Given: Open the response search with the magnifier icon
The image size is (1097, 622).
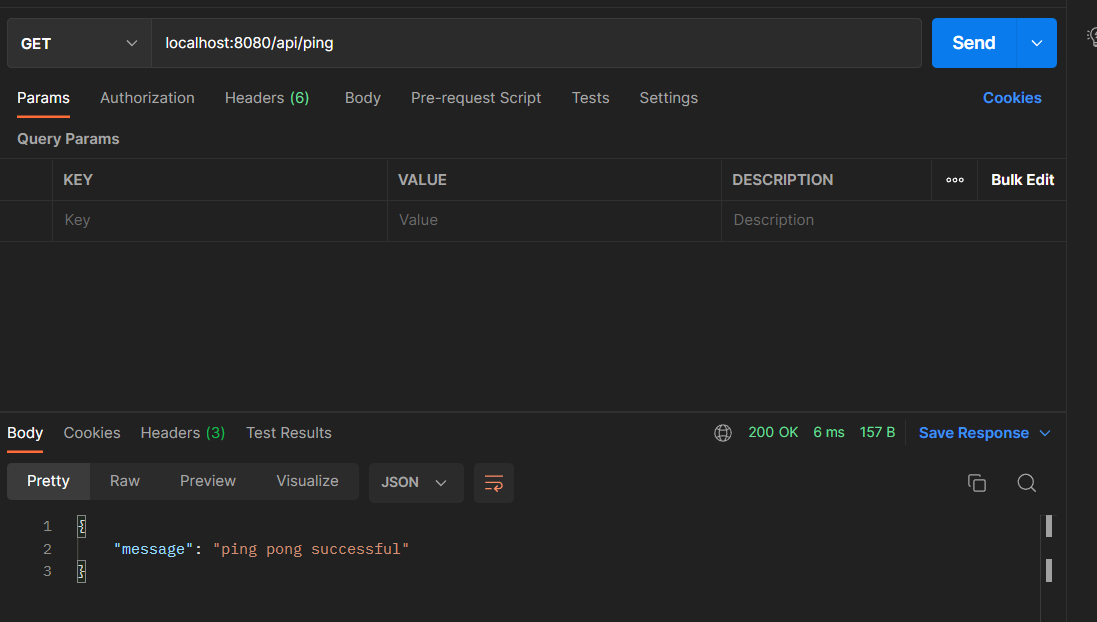Looking at the screenshot, I should pyautogui.click(x=1026, y=483).
